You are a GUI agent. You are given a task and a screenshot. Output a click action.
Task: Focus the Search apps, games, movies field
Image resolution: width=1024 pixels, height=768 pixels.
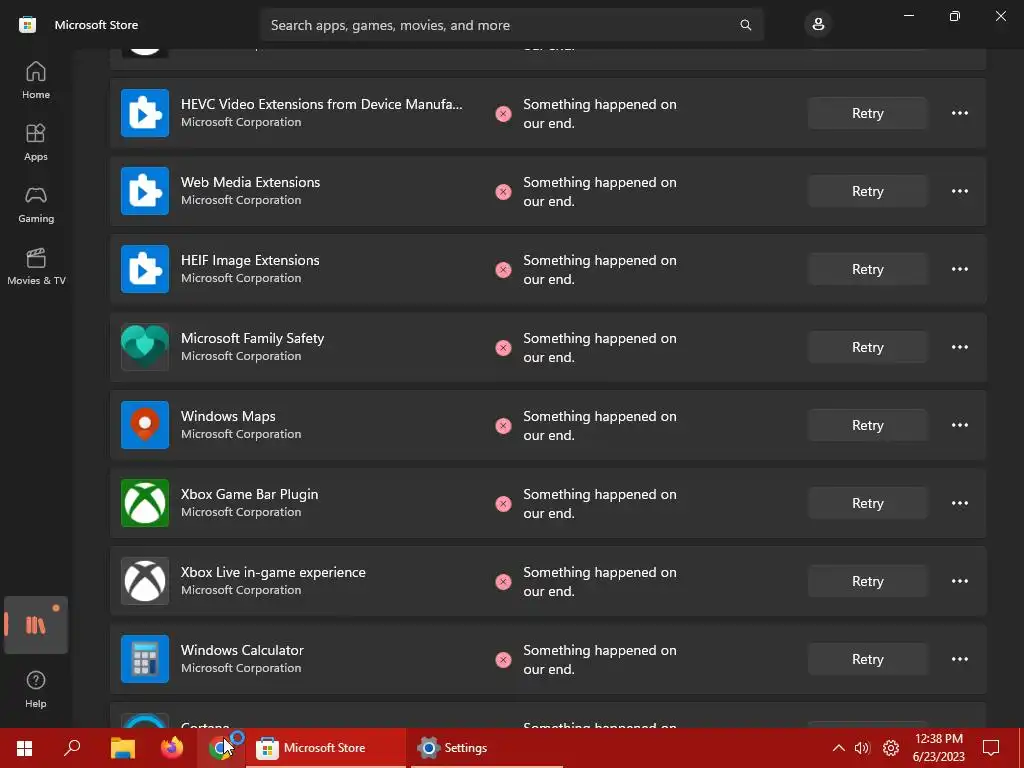[x=511, y=25]
